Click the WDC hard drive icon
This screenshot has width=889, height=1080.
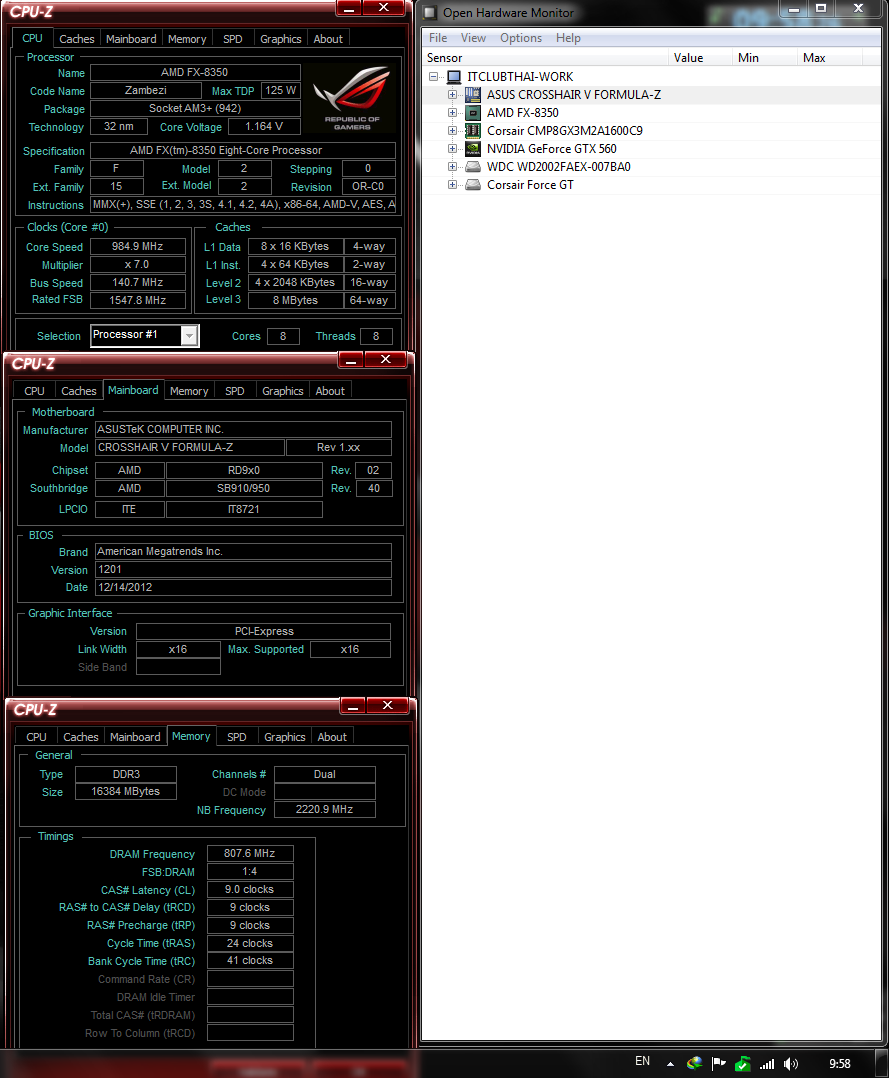click(x=472, y=166)
